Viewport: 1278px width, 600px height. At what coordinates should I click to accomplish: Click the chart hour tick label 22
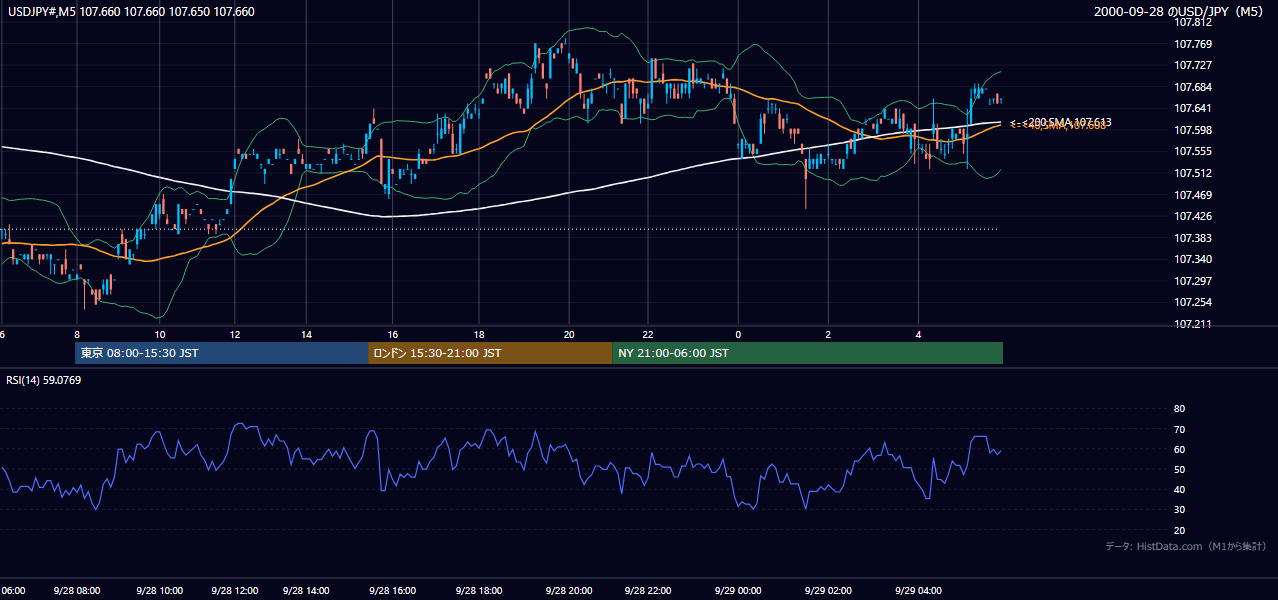pos(648,334)
